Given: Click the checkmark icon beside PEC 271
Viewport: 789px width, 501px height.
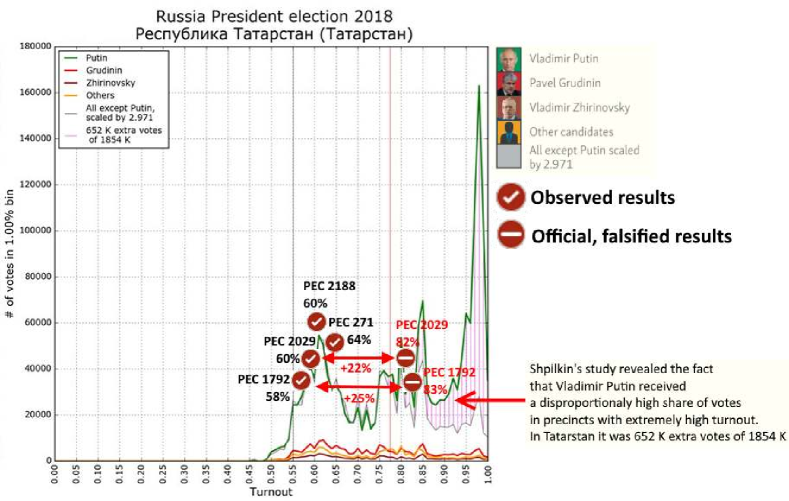Looking at the screenshot, I should (x=335, y=342).
